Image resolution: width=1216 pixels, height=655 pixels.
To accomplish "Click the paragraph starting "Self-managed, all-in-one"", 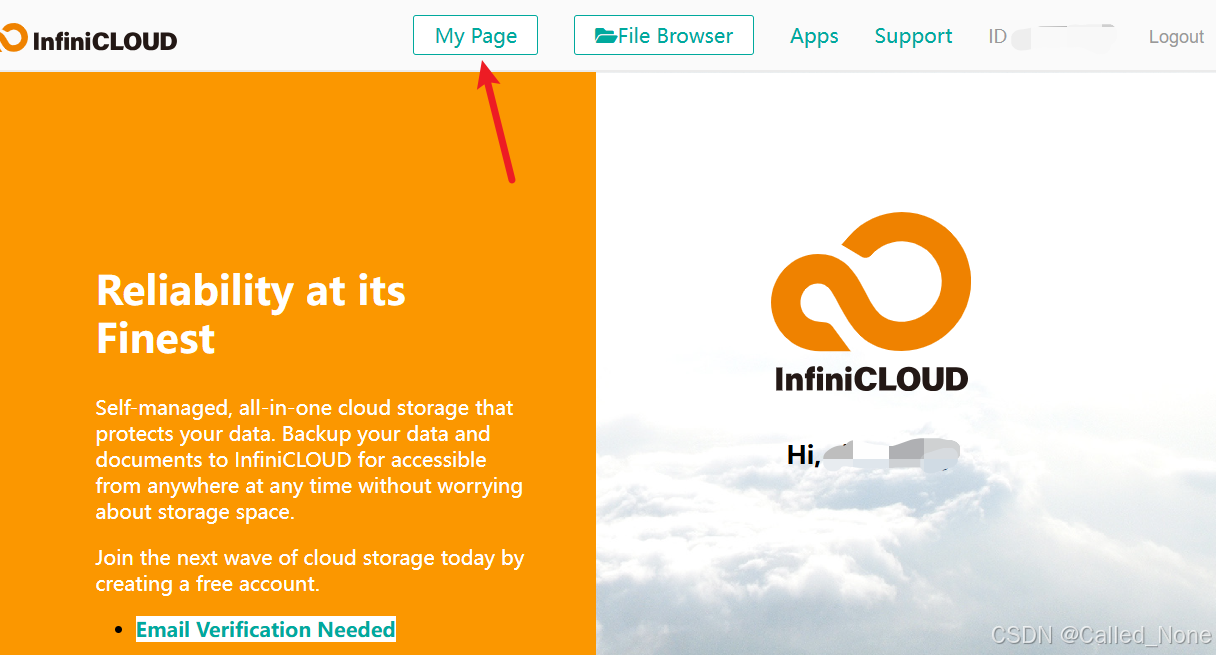I will (x=309, y=460).
